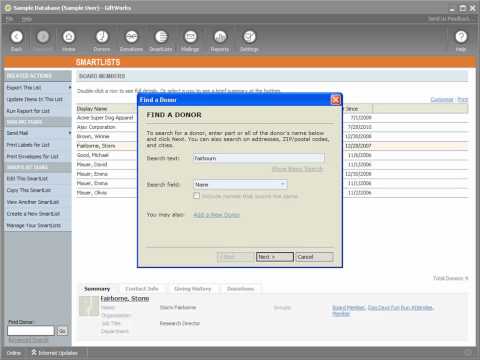Click the Internet Updates status bar icon
Image resolution: width=480 pixels, height=360 pixels.
[x=34, y=352]
